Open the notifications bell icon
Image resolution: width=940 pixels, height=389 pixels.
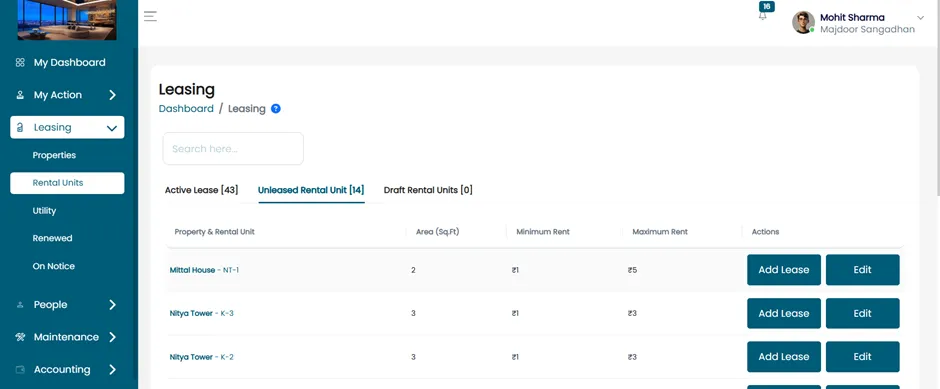pos(763,17)
